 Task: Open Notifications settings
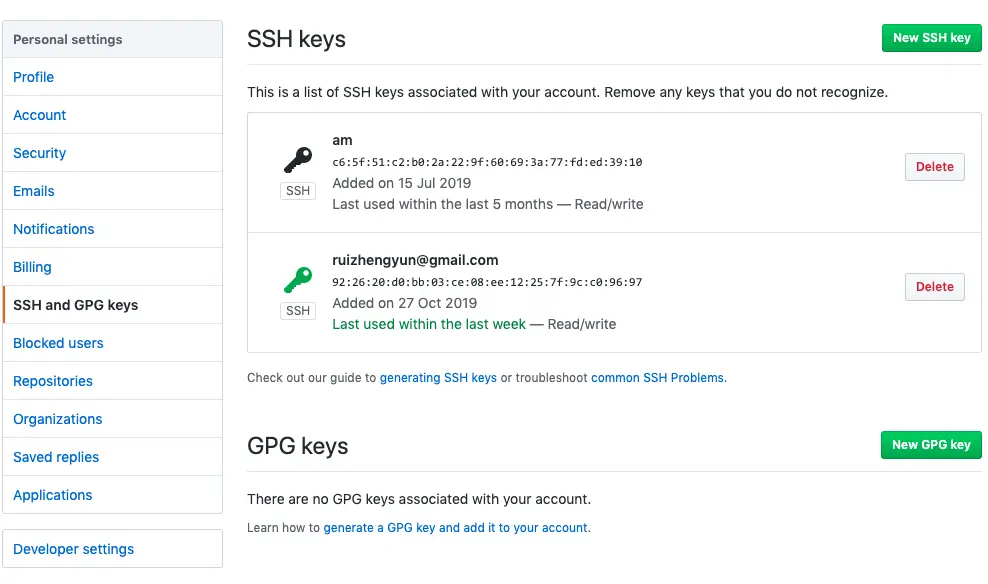point(54,229)
